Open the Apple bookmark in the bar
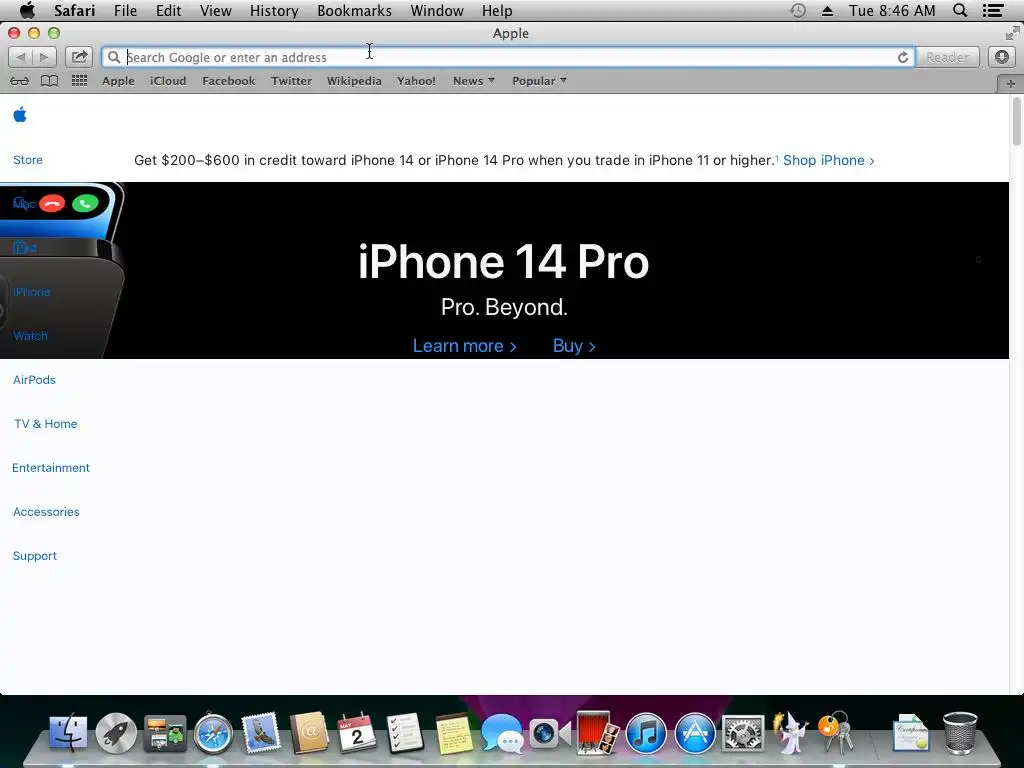This screenshot has width=1024, height=768. [118, 81]
